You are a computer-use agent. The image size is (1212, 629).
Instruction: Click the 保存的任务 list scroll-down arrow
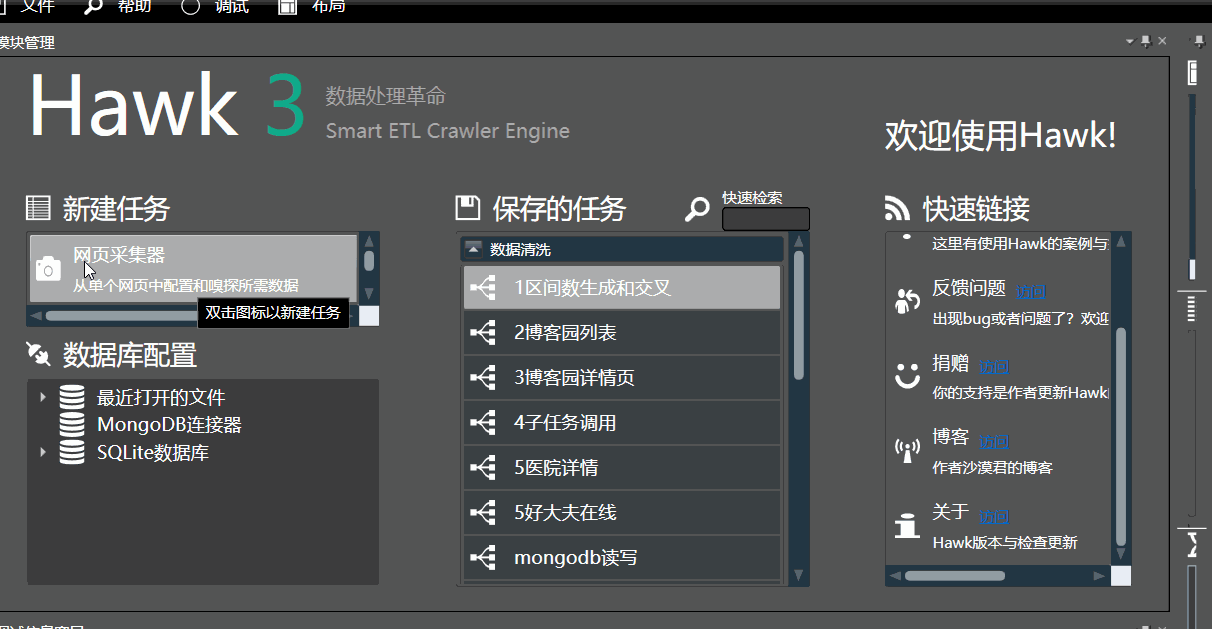coord(798,576)
